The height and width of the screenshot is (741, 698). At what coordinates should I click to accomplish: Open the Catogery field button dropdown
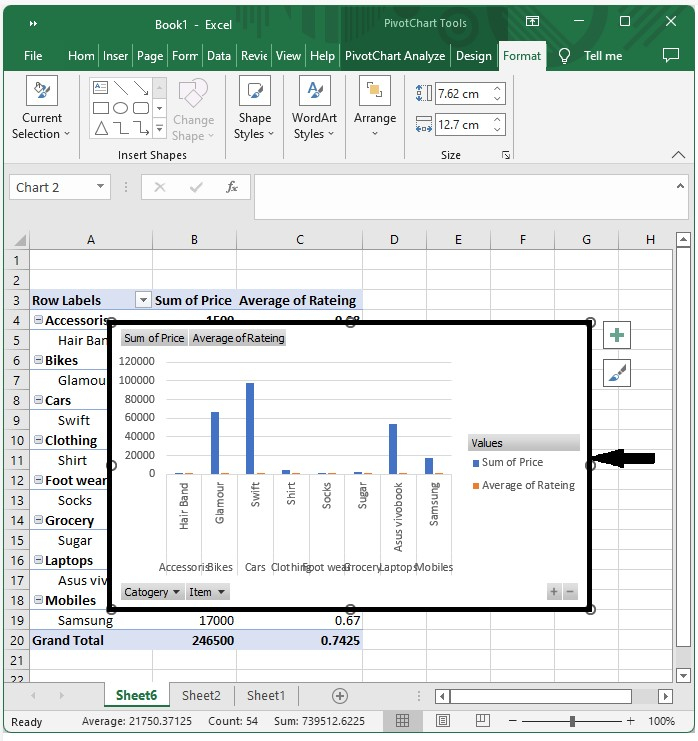pos(152,592)
